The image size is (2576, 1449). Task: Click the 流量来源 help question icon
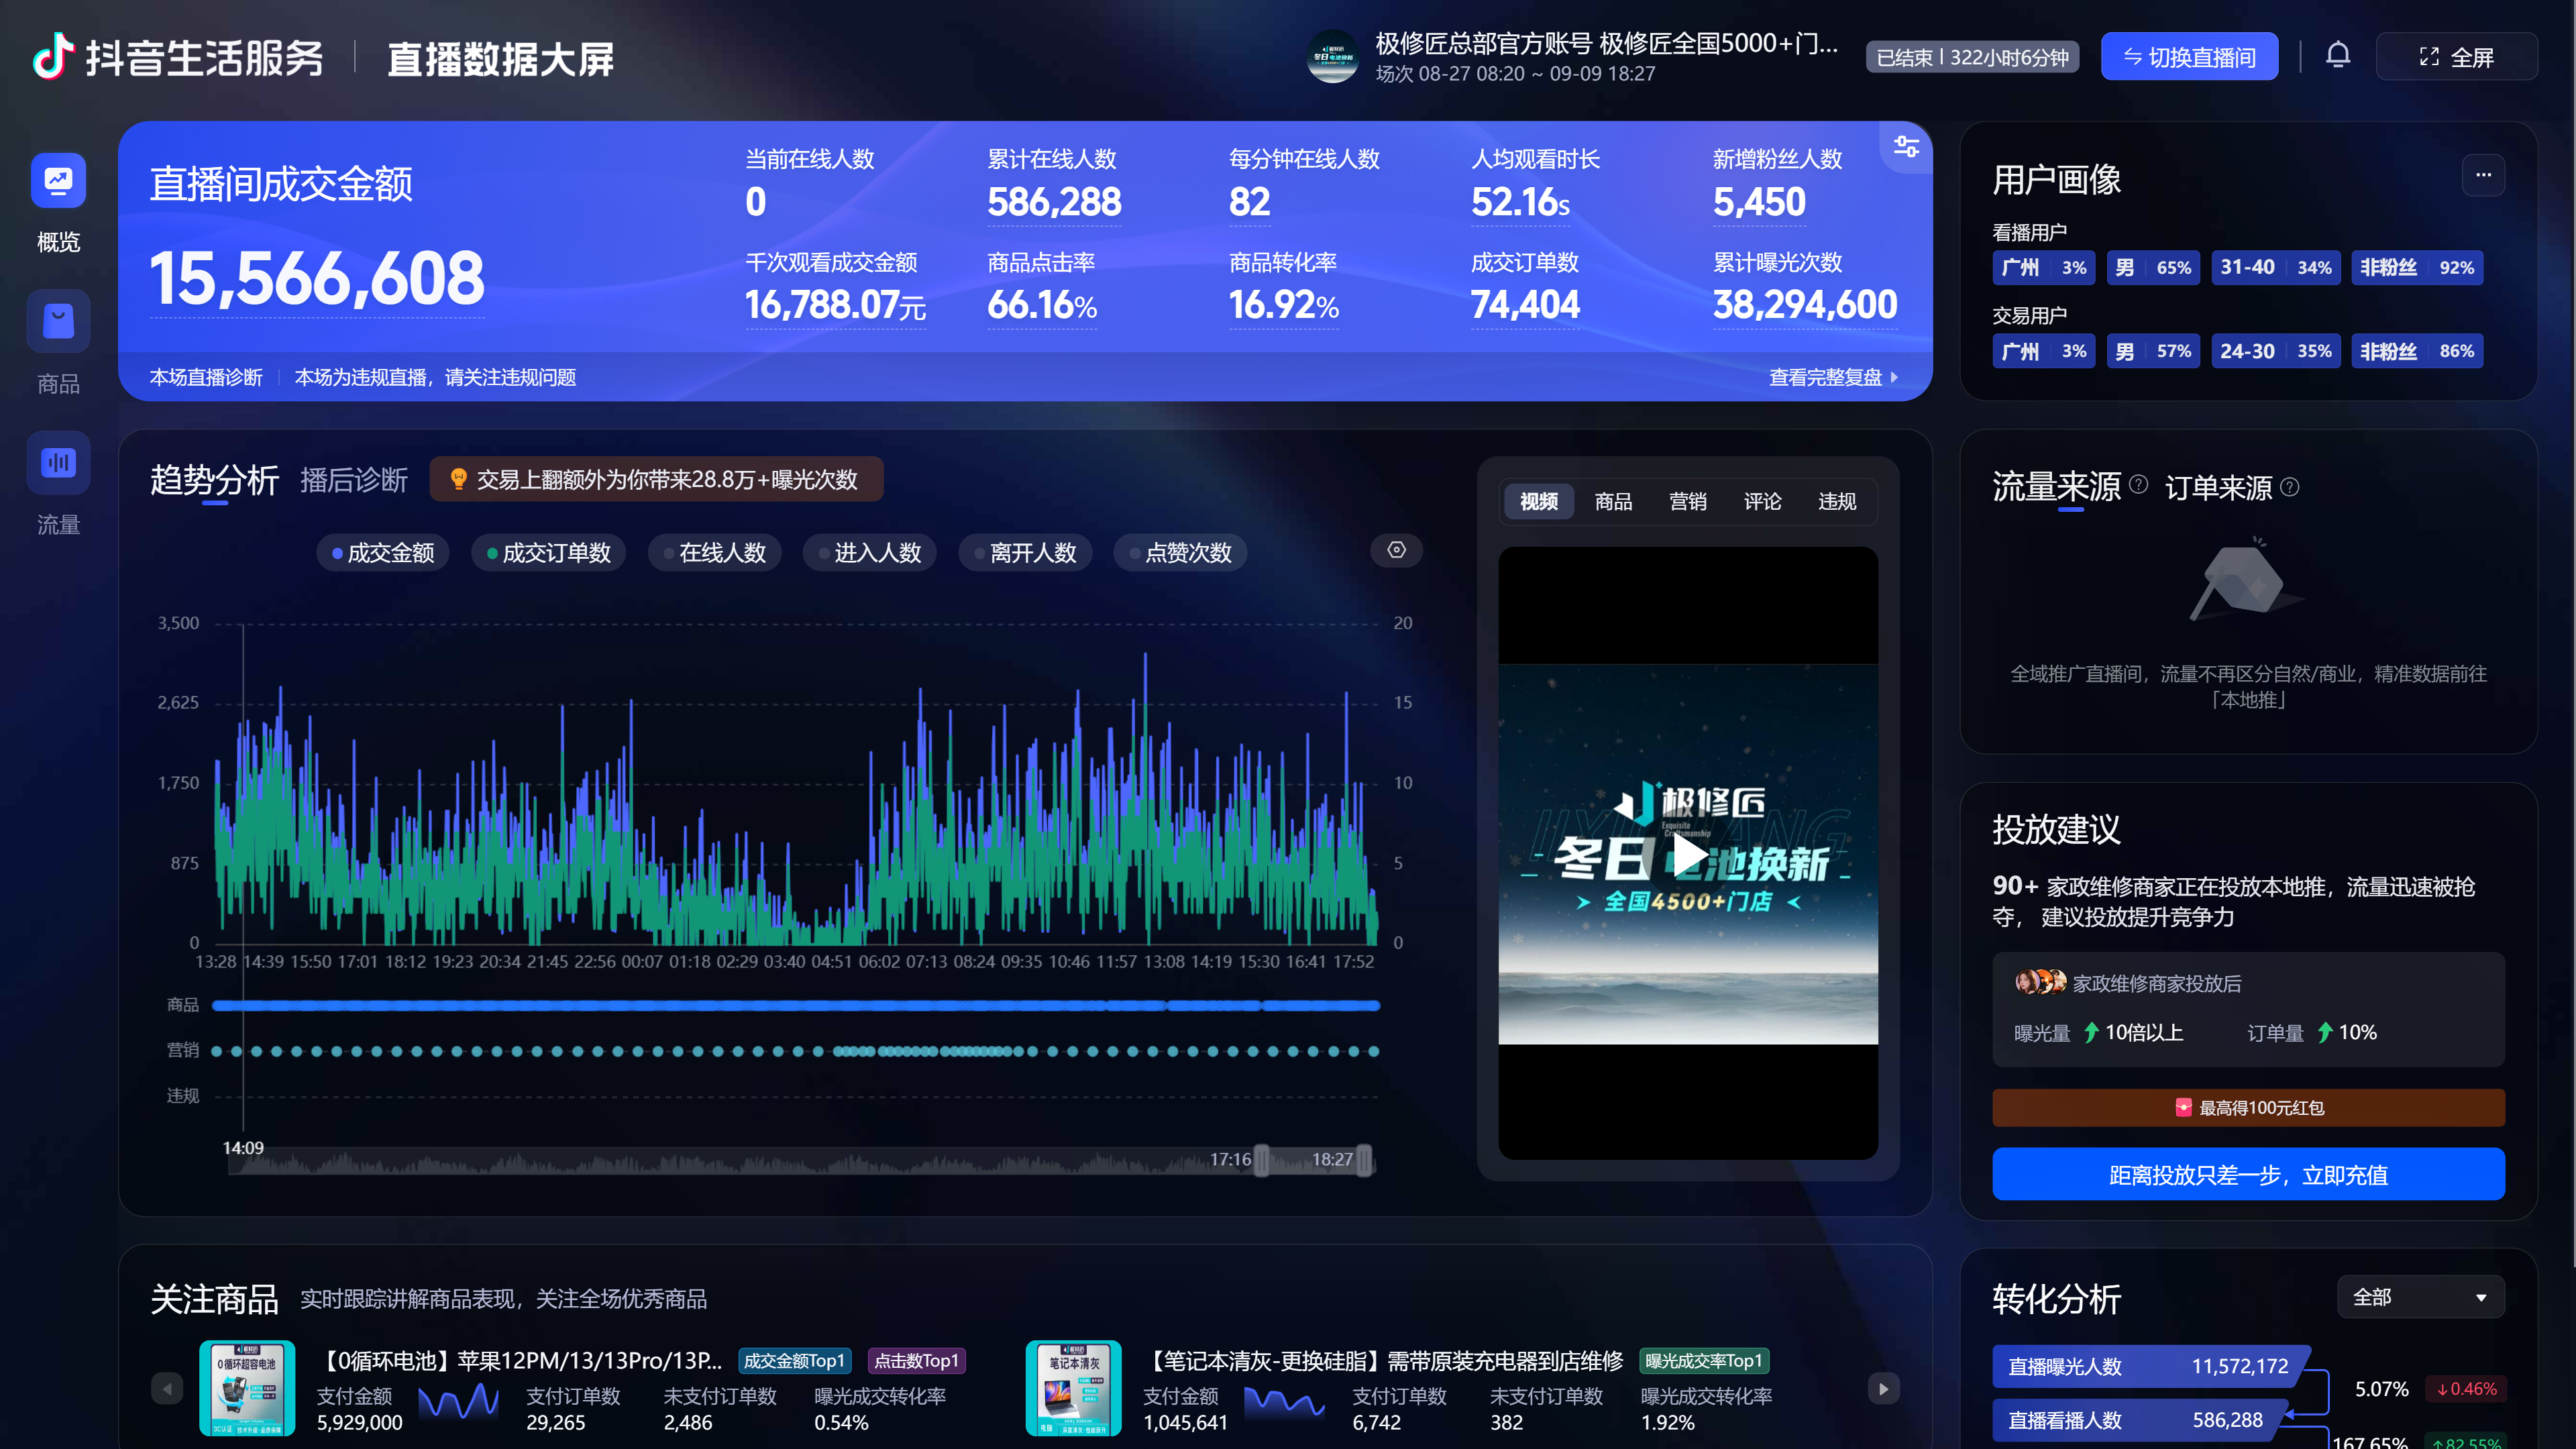point(2138,485)
